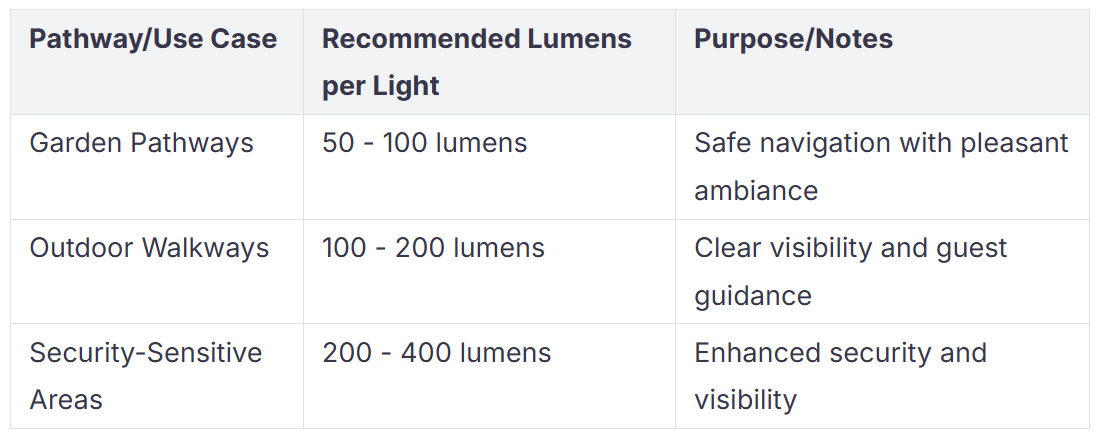Select the 'Outdoor Walkways' cell
The image size is (1101, 439).
click(x=149, y=248)
